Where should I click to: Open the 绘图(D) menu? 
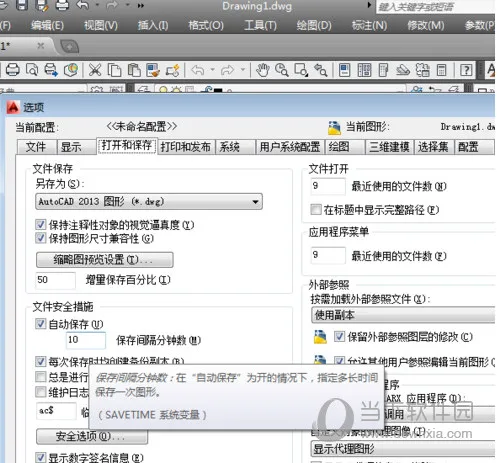tap(314, 25)
